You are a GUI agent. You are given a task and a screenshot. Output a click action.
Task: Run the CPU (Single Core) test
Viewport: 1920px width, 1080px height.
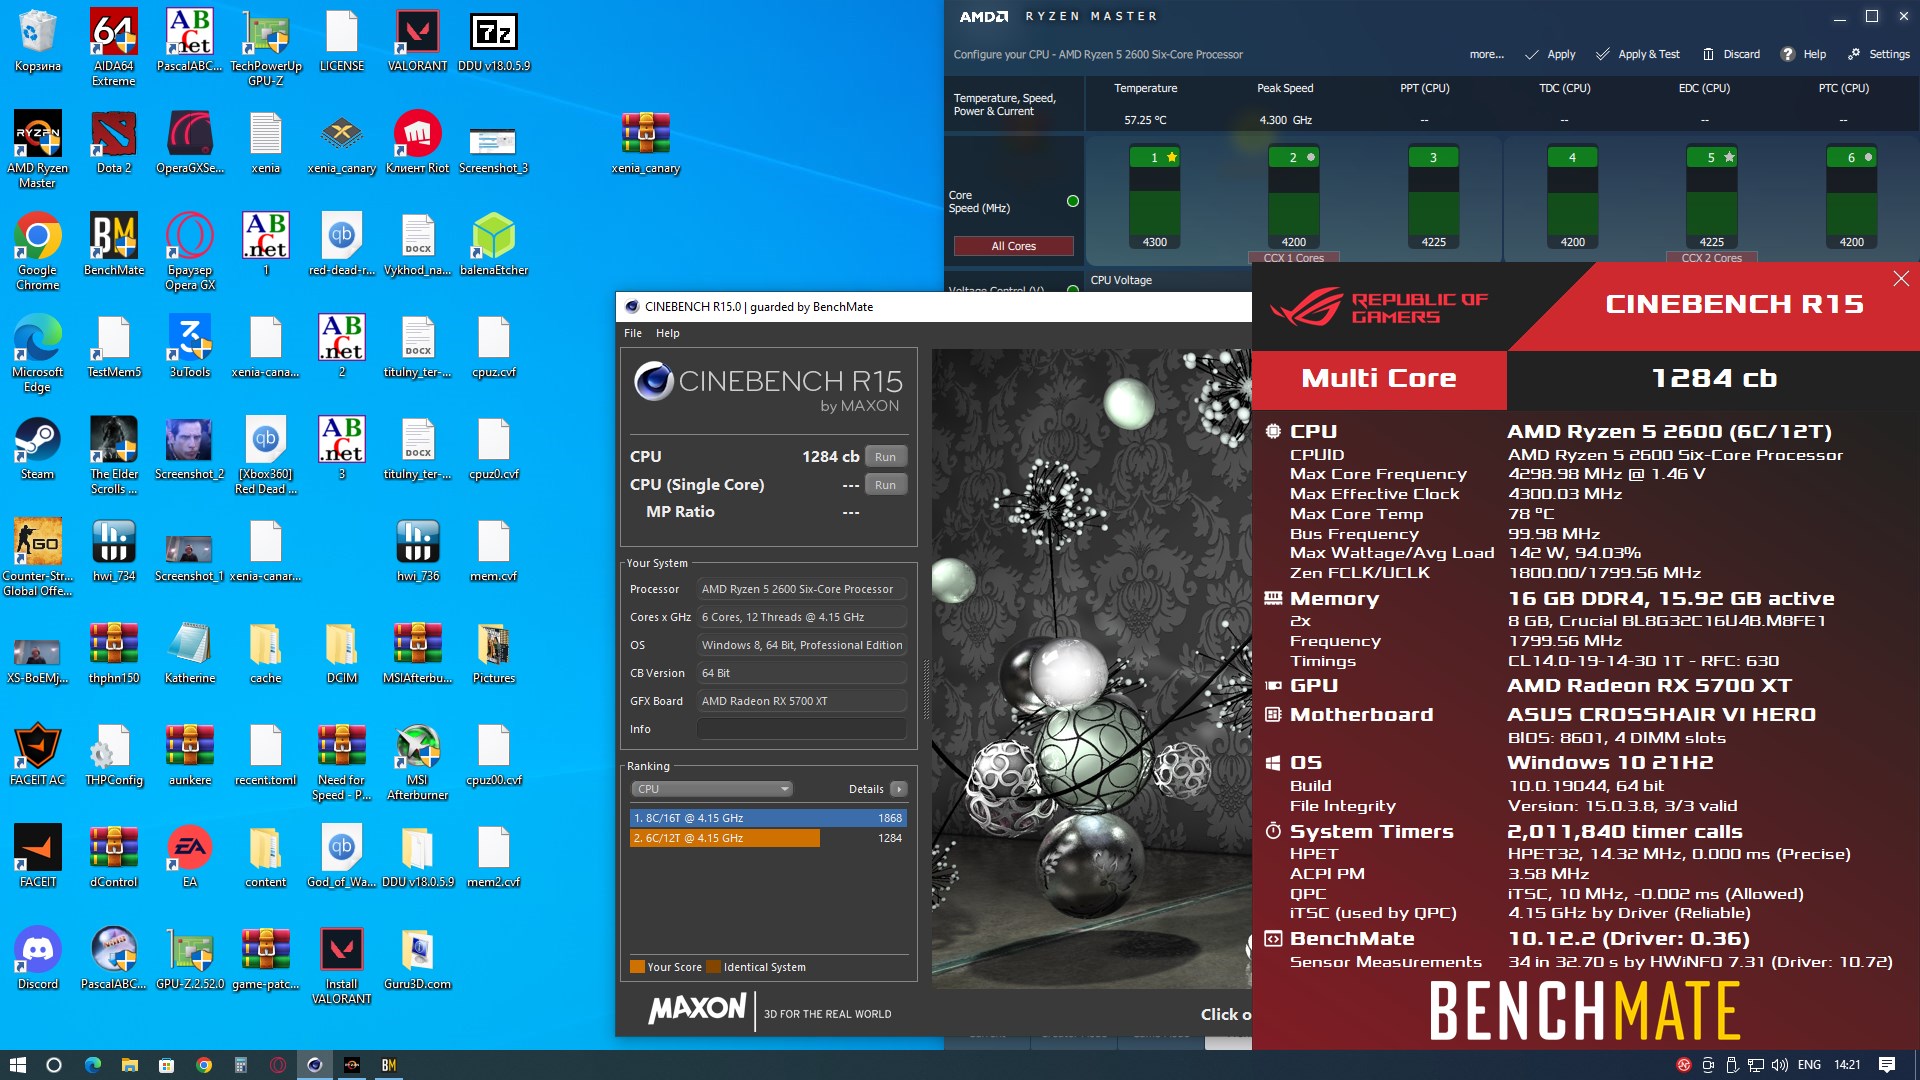pyautogui.click(x=885, y=485)
